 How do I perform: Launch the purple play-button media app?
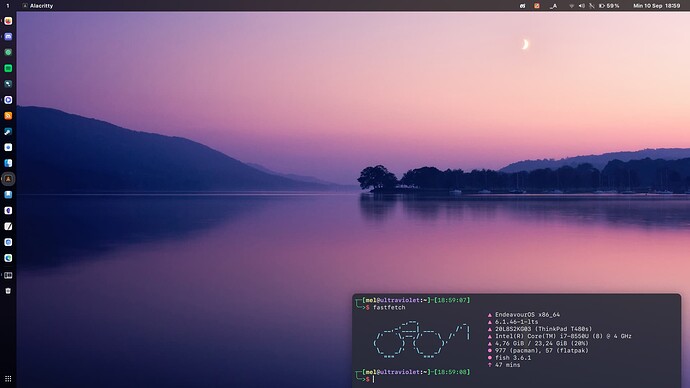8,100
